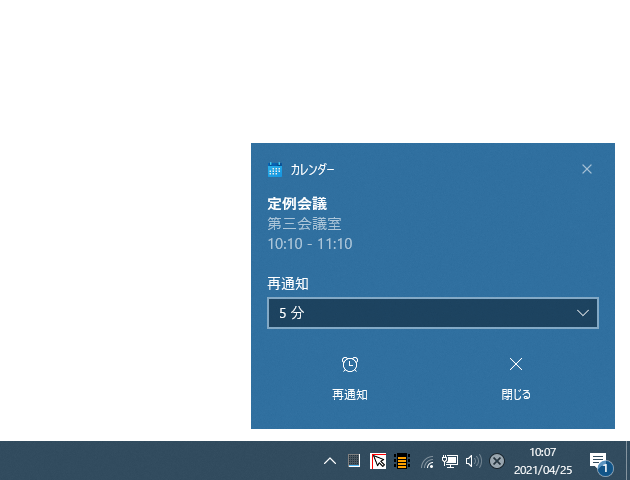Click the 閉じる button in the notification
630x480 pixels.
point(516,378)
